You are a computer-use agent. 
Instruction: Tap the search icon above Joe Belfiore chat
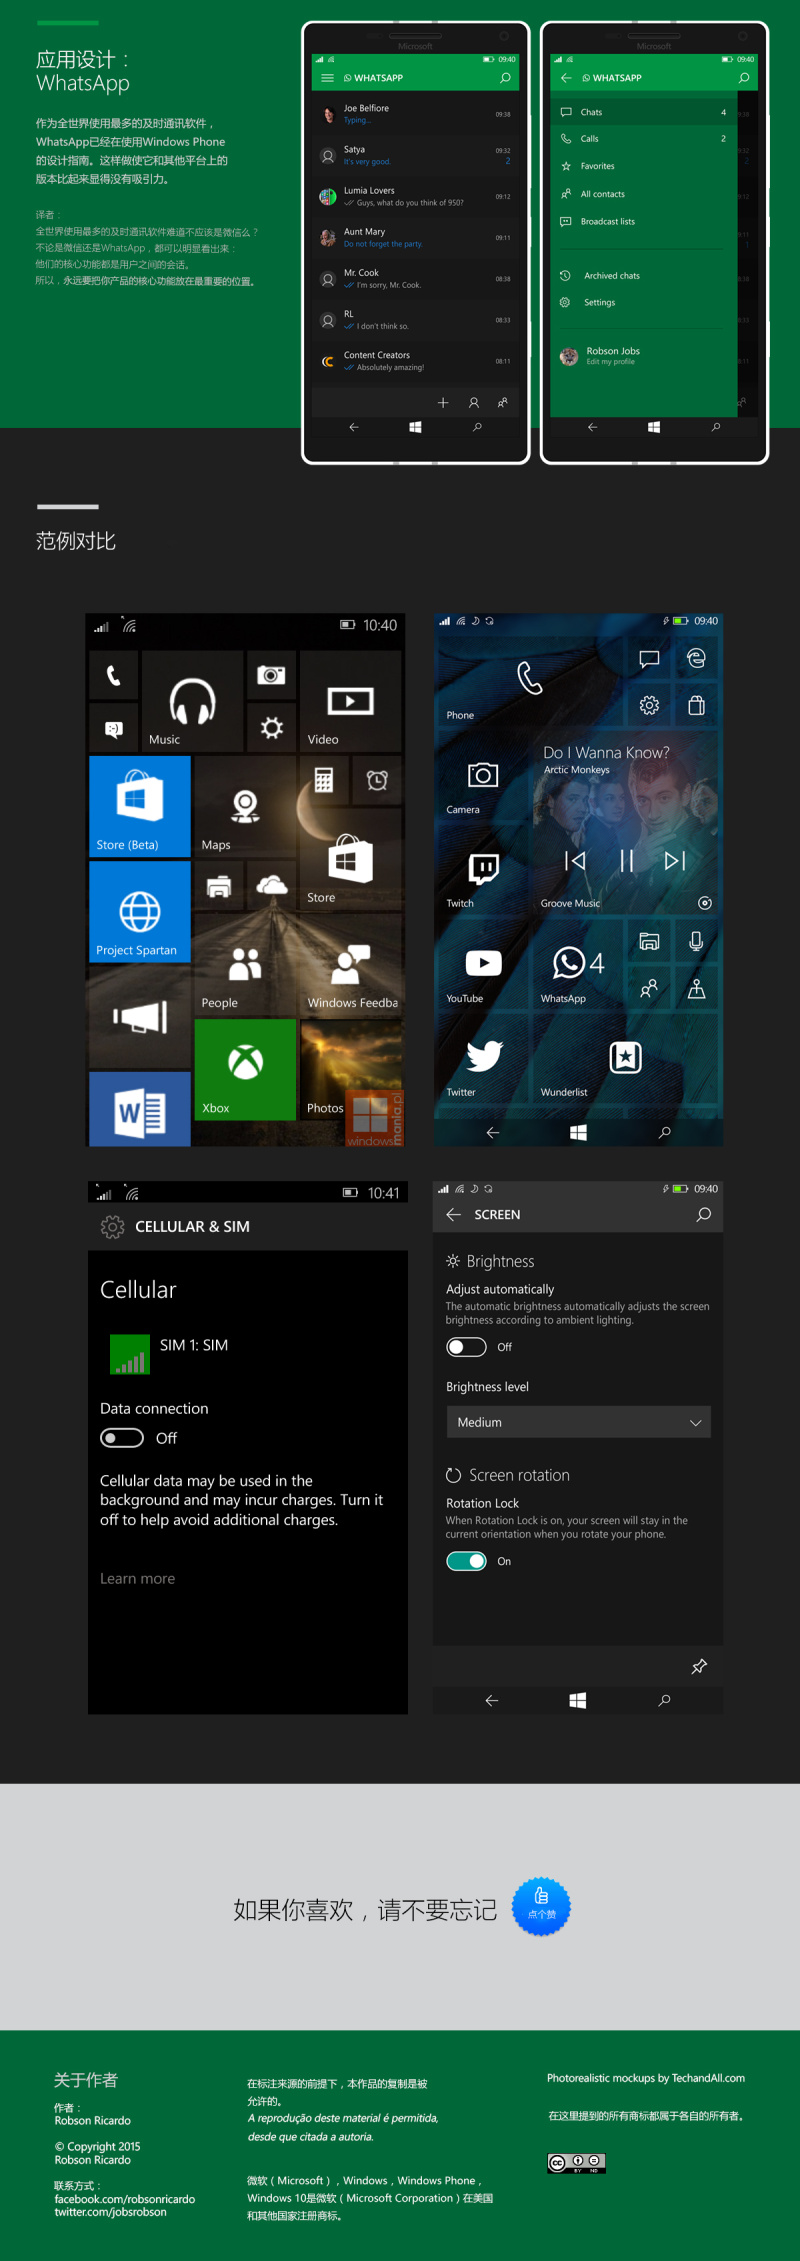[x=505, y=78]
